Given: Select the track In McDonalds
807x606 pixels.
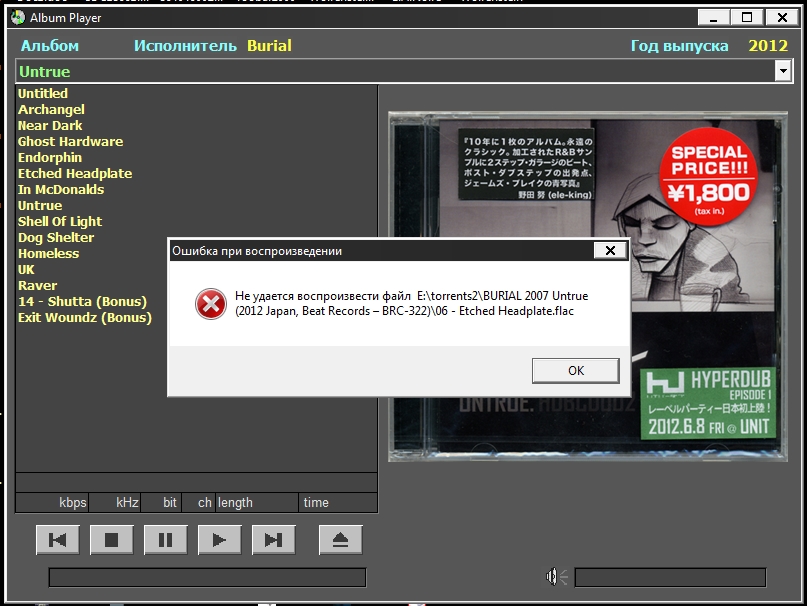Looking at the screenshot, I should 61,189.
